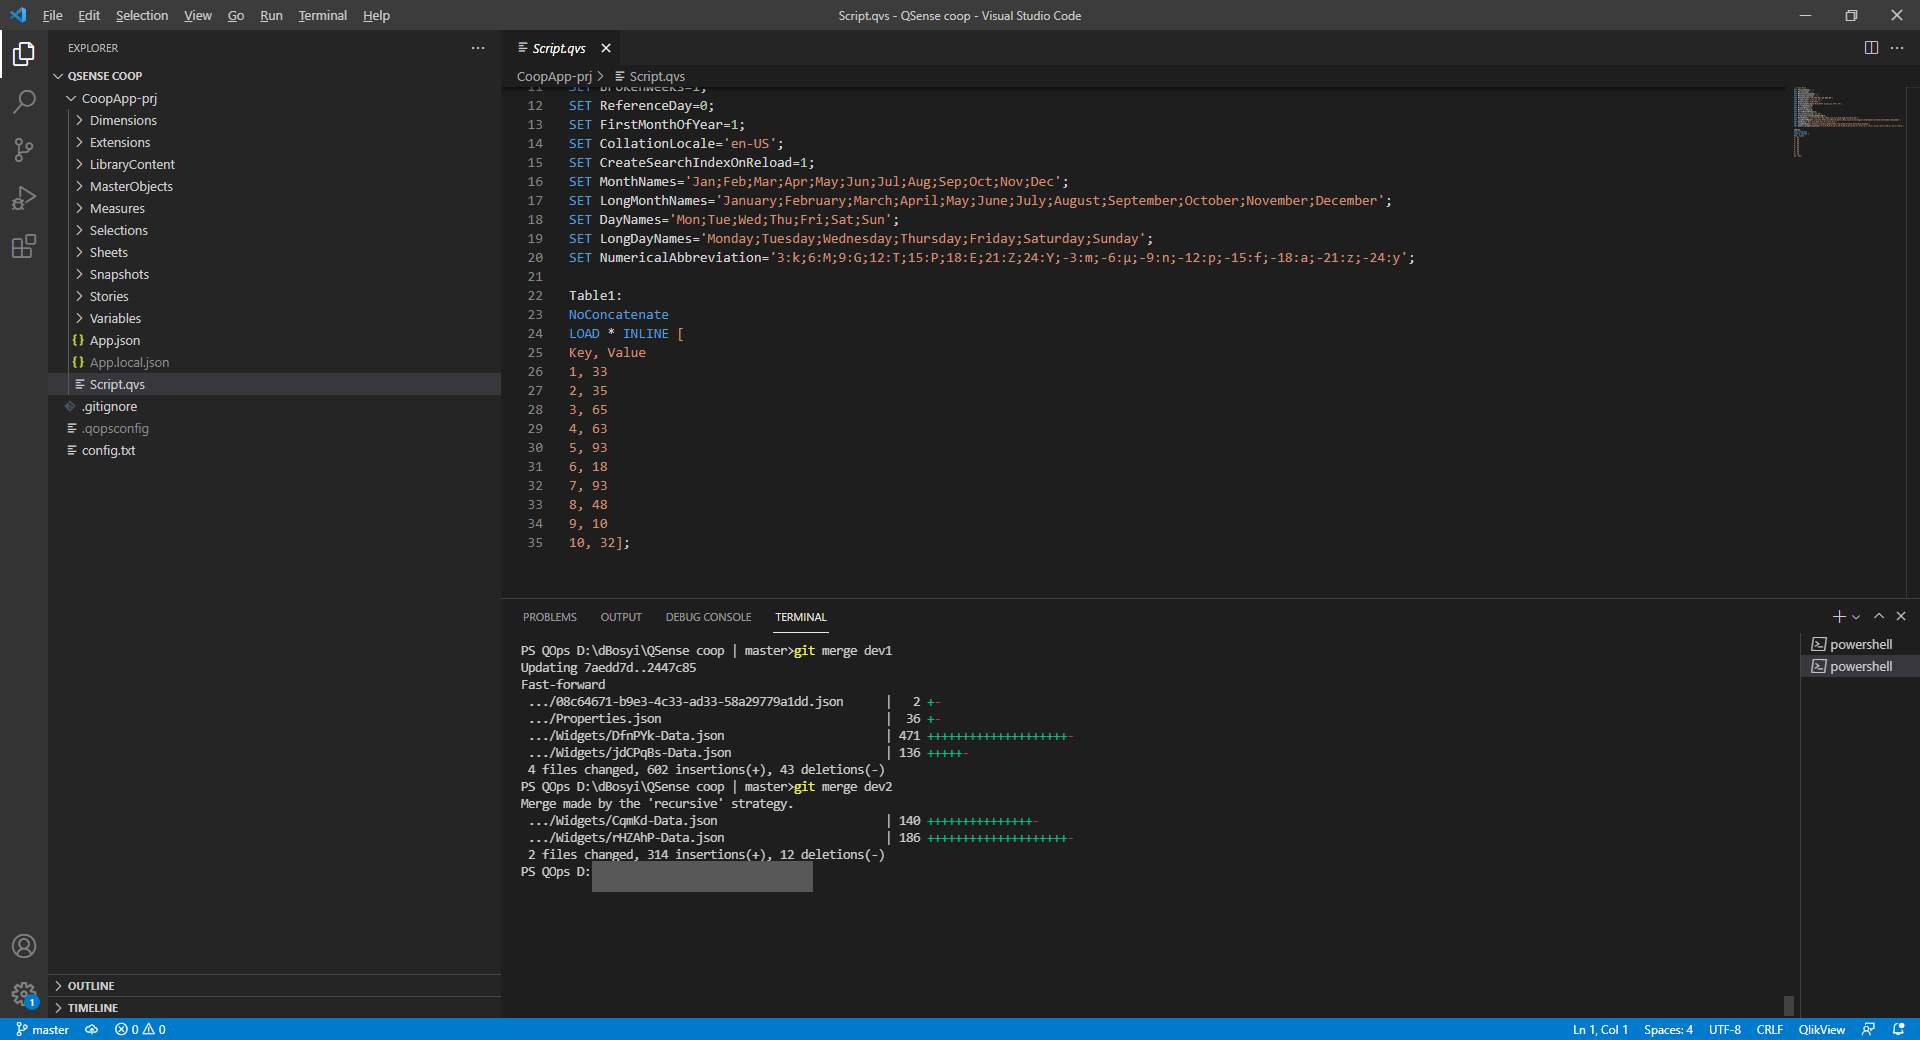Switch to the PROBLEMS tab

click(549, 617)
